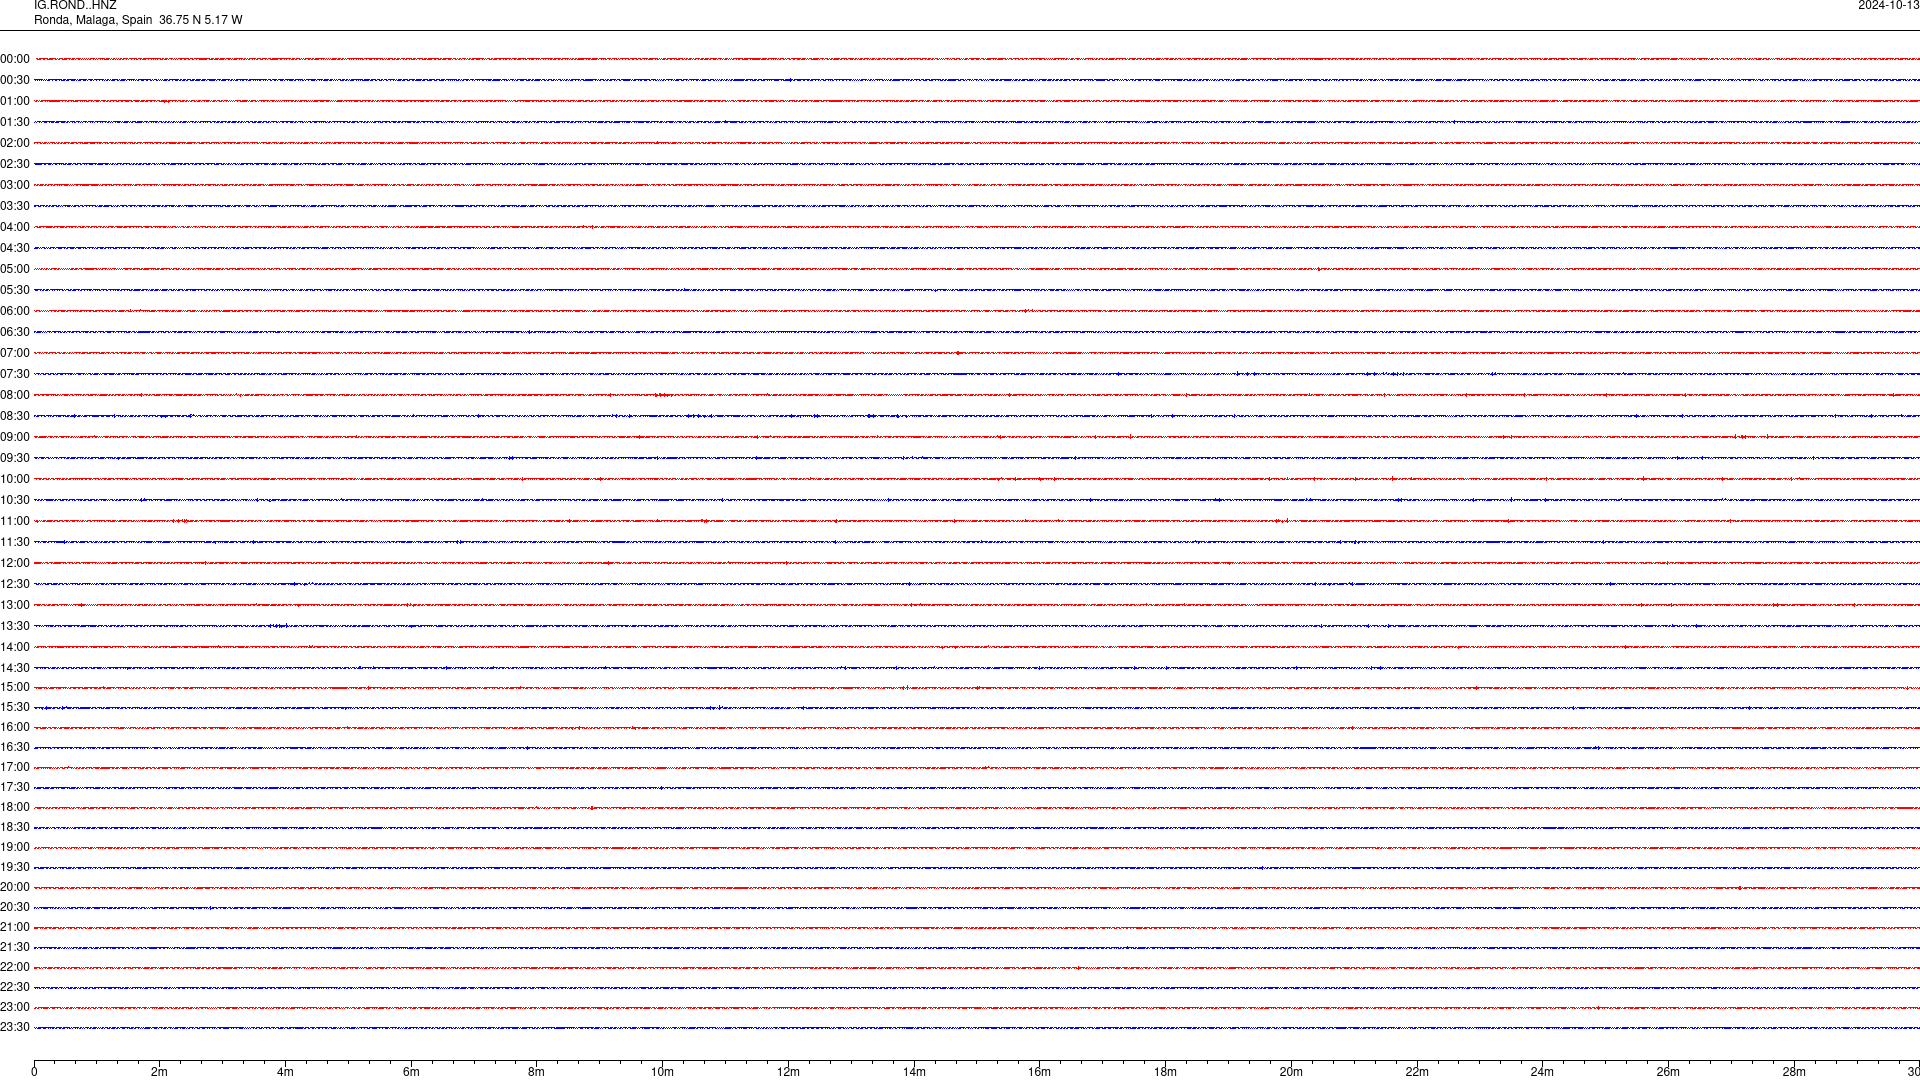Screen dimensions: 1920x1080
Task: Click the red burst on the 11:00 trace start
Action: pyautogui.click(x=181, y=521)
